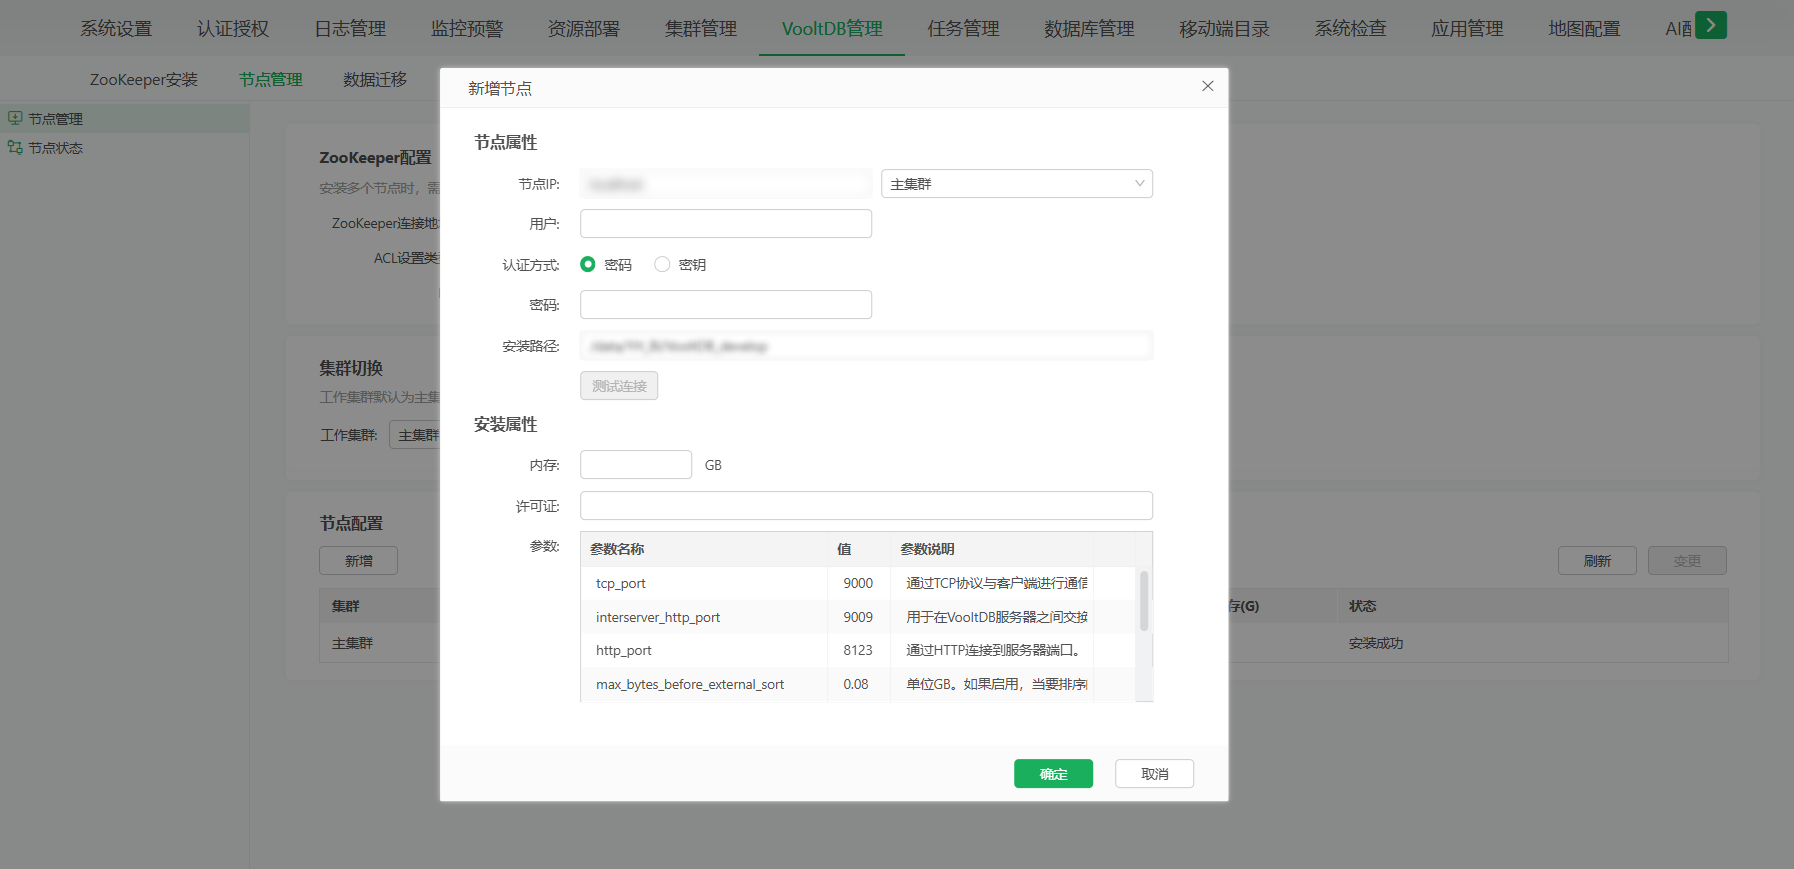The image size is (1794, 869).
Task: Open the 数据库管理 menu
Action: 1089,29
